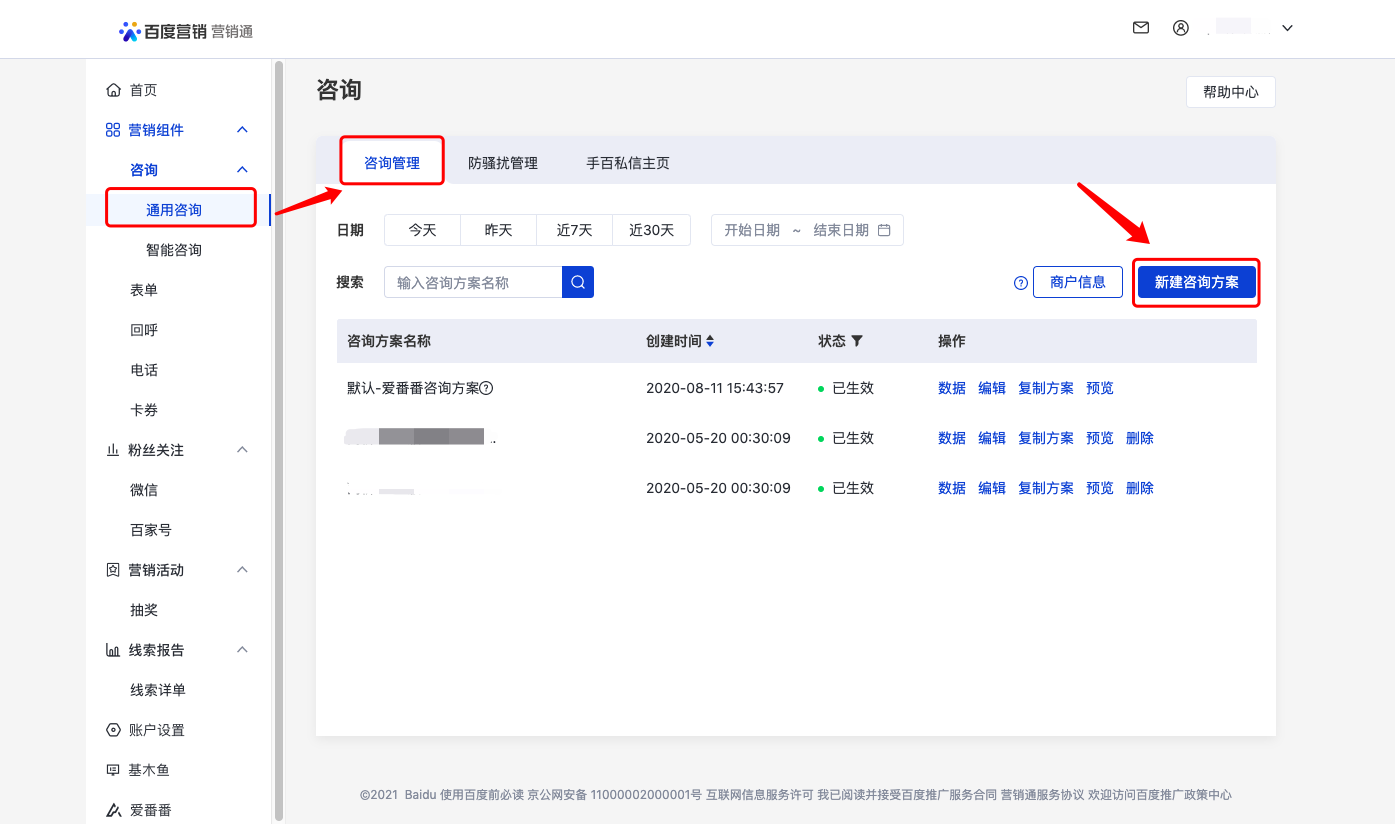Image resolution: width=1395 pixels, height=824 pixels.
Task: Click the 新建咨询方案 button
Action: [x=1196, y=282]
